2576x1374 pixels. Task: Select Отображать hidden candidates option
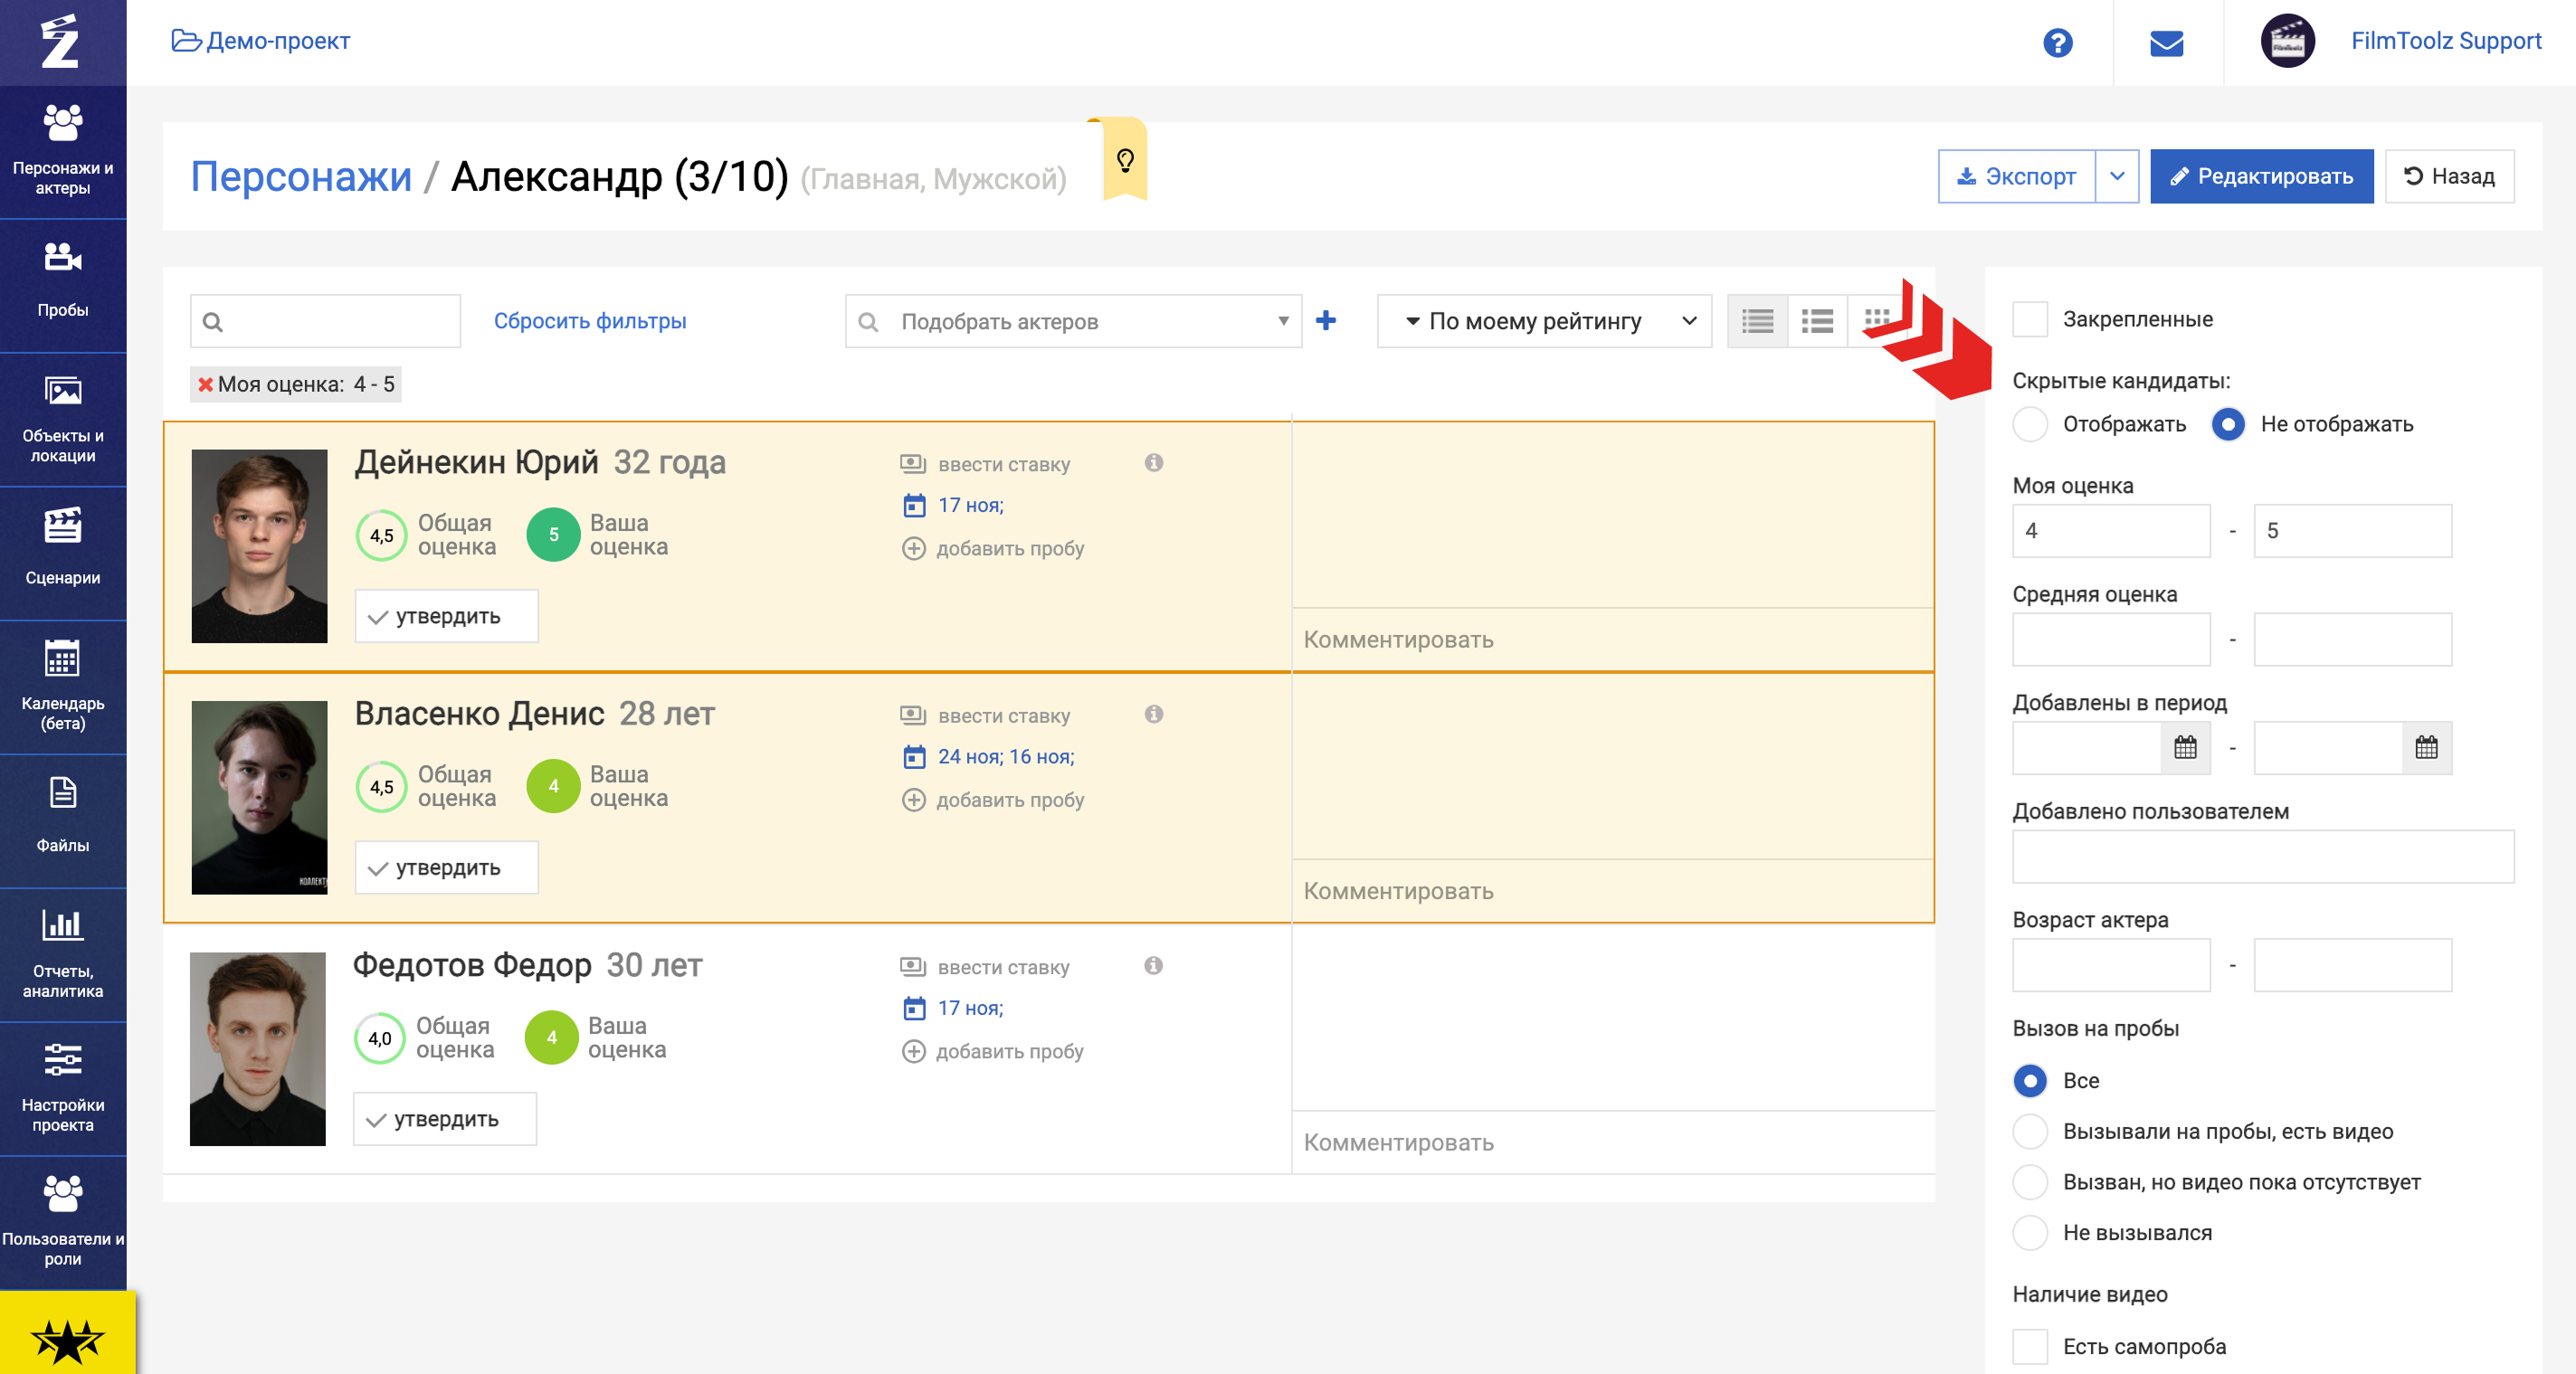[x=2029, y=424]
